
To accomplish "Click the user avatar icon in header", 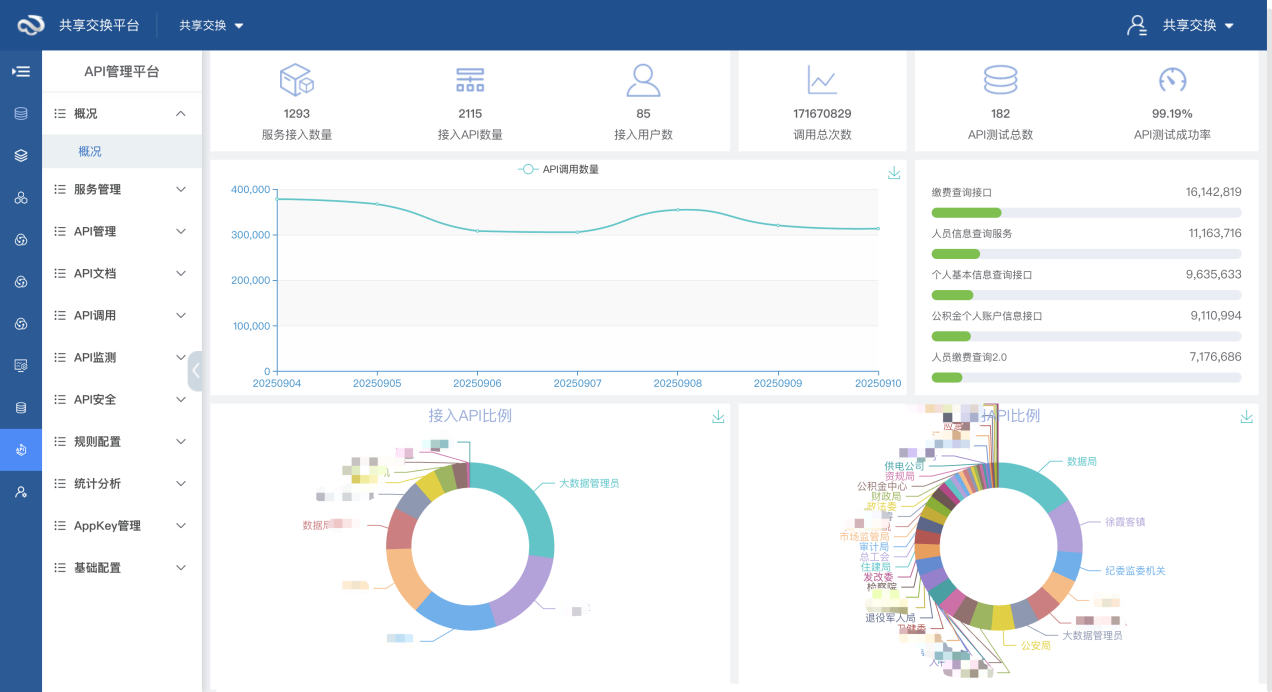I will [x=1136, y=25].
